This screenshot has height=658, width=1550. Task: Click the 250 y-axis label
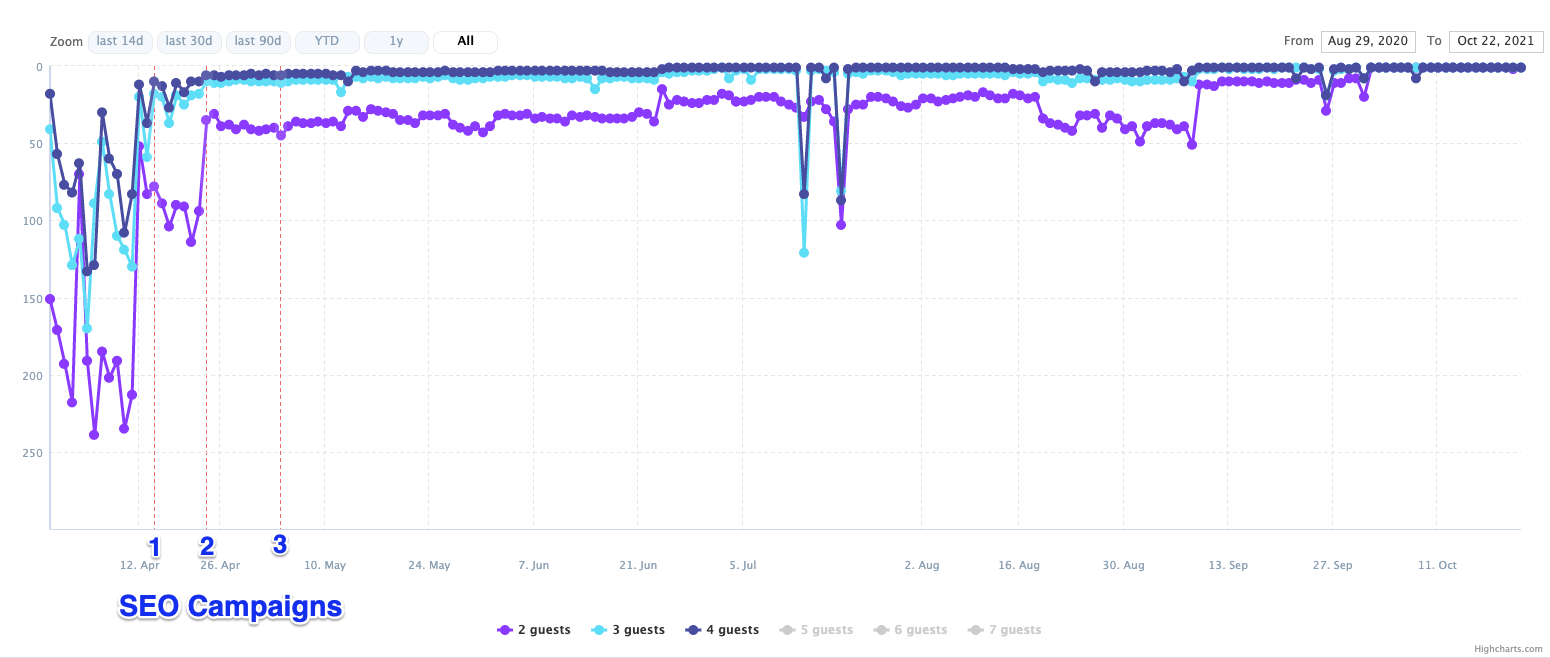click(x=32, y=453)
